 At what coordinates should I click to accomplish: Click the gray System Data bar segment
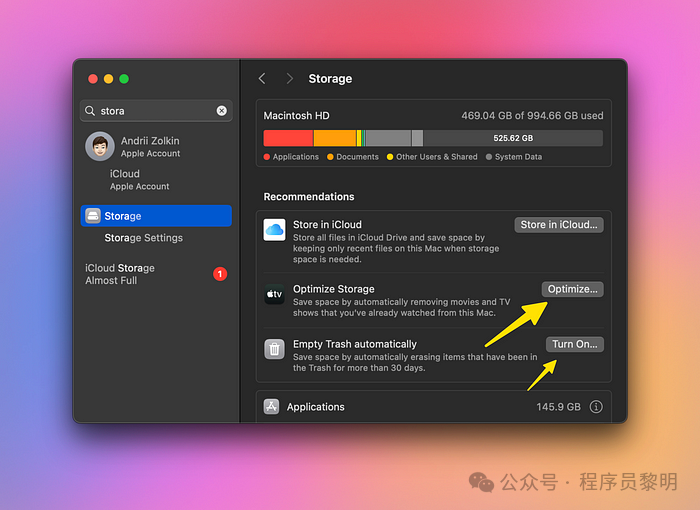[x=388, y=138]
